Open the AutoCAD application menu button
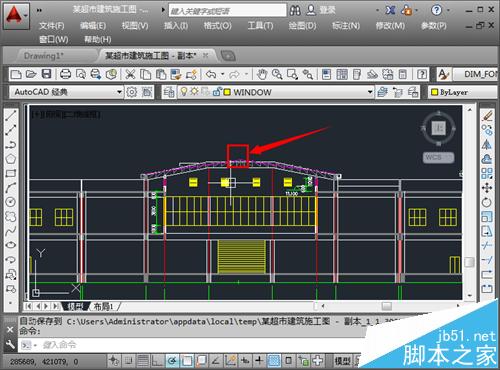The width and height of the screenshot is (500, 370). coord(16,16)
